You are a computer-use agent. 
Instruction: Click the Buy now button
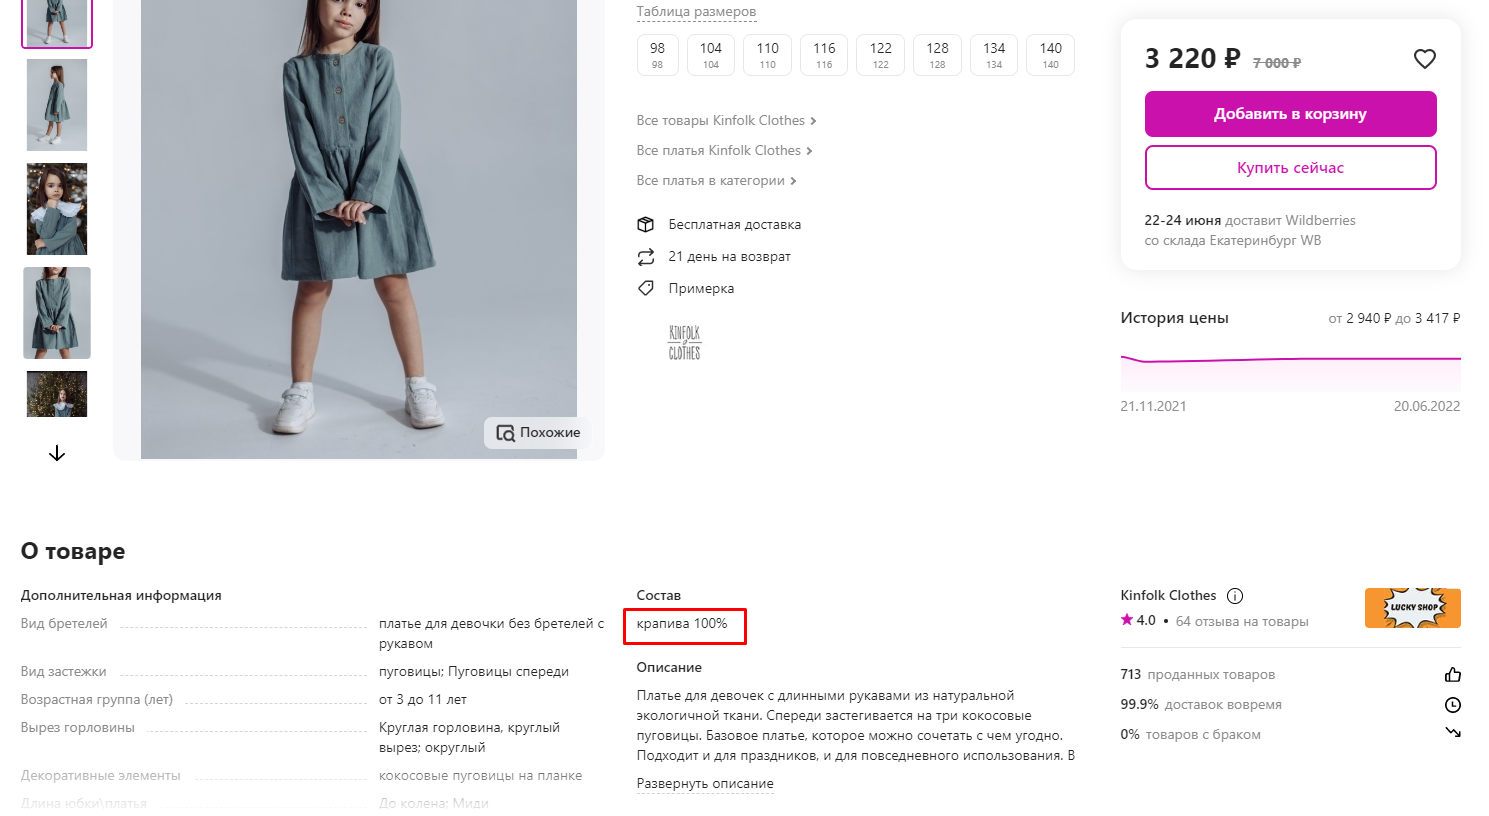[x=1290, y=168]
